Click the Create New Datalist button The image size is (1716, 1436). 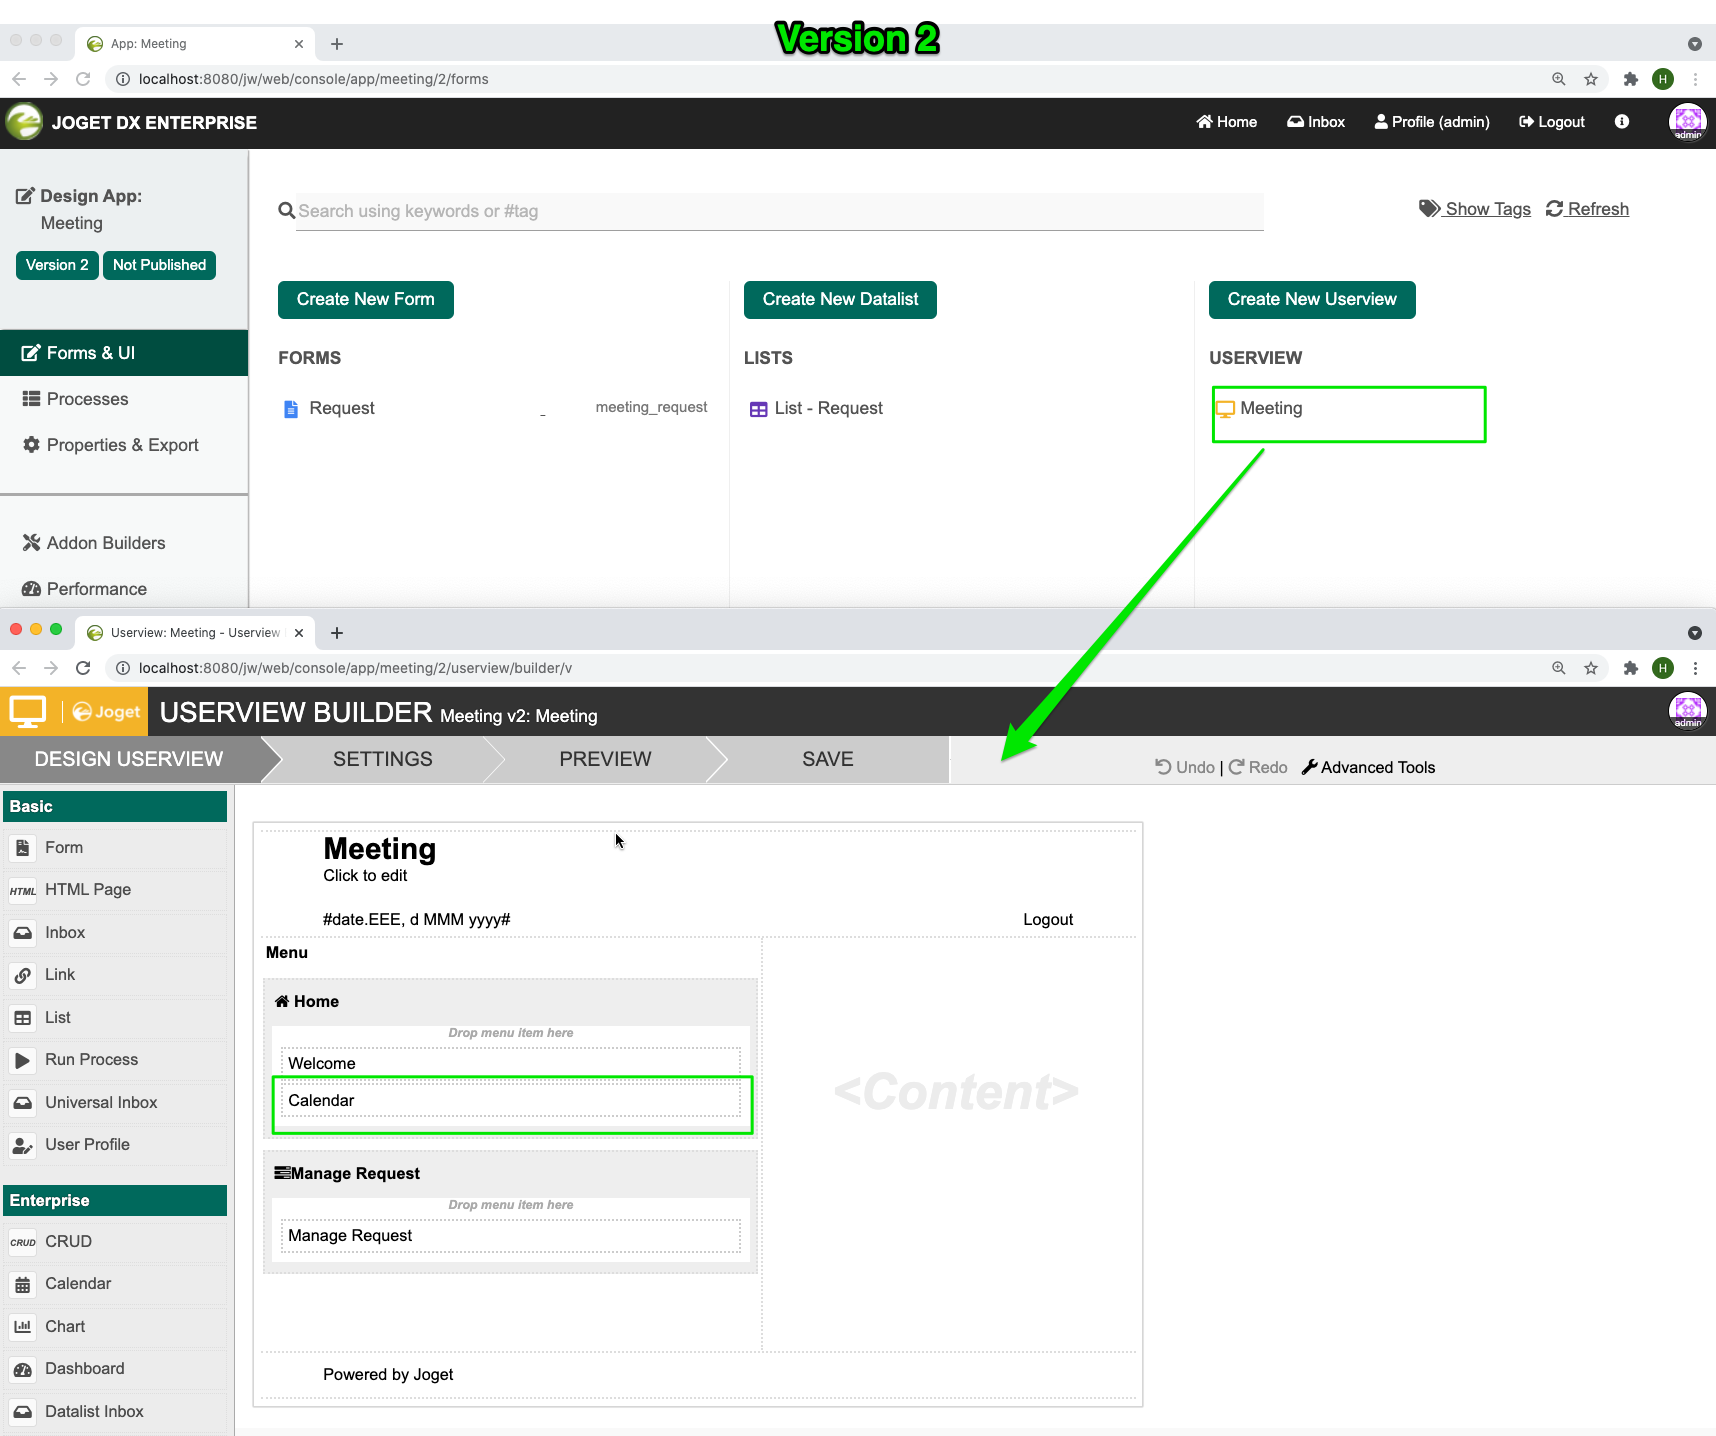[840, 300]
